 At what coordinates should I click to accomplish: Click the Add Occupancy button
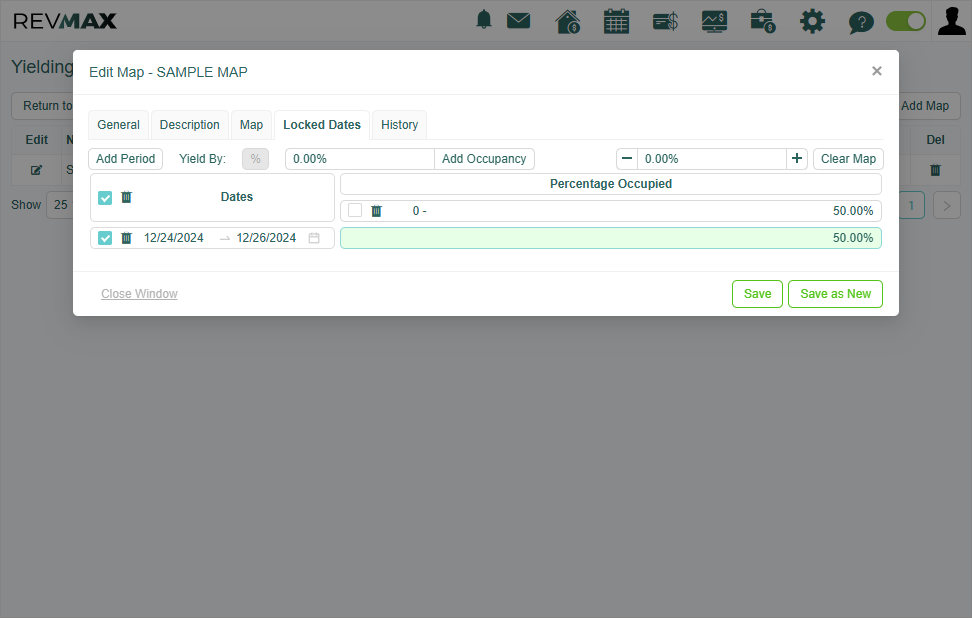(x=484, y=159)
